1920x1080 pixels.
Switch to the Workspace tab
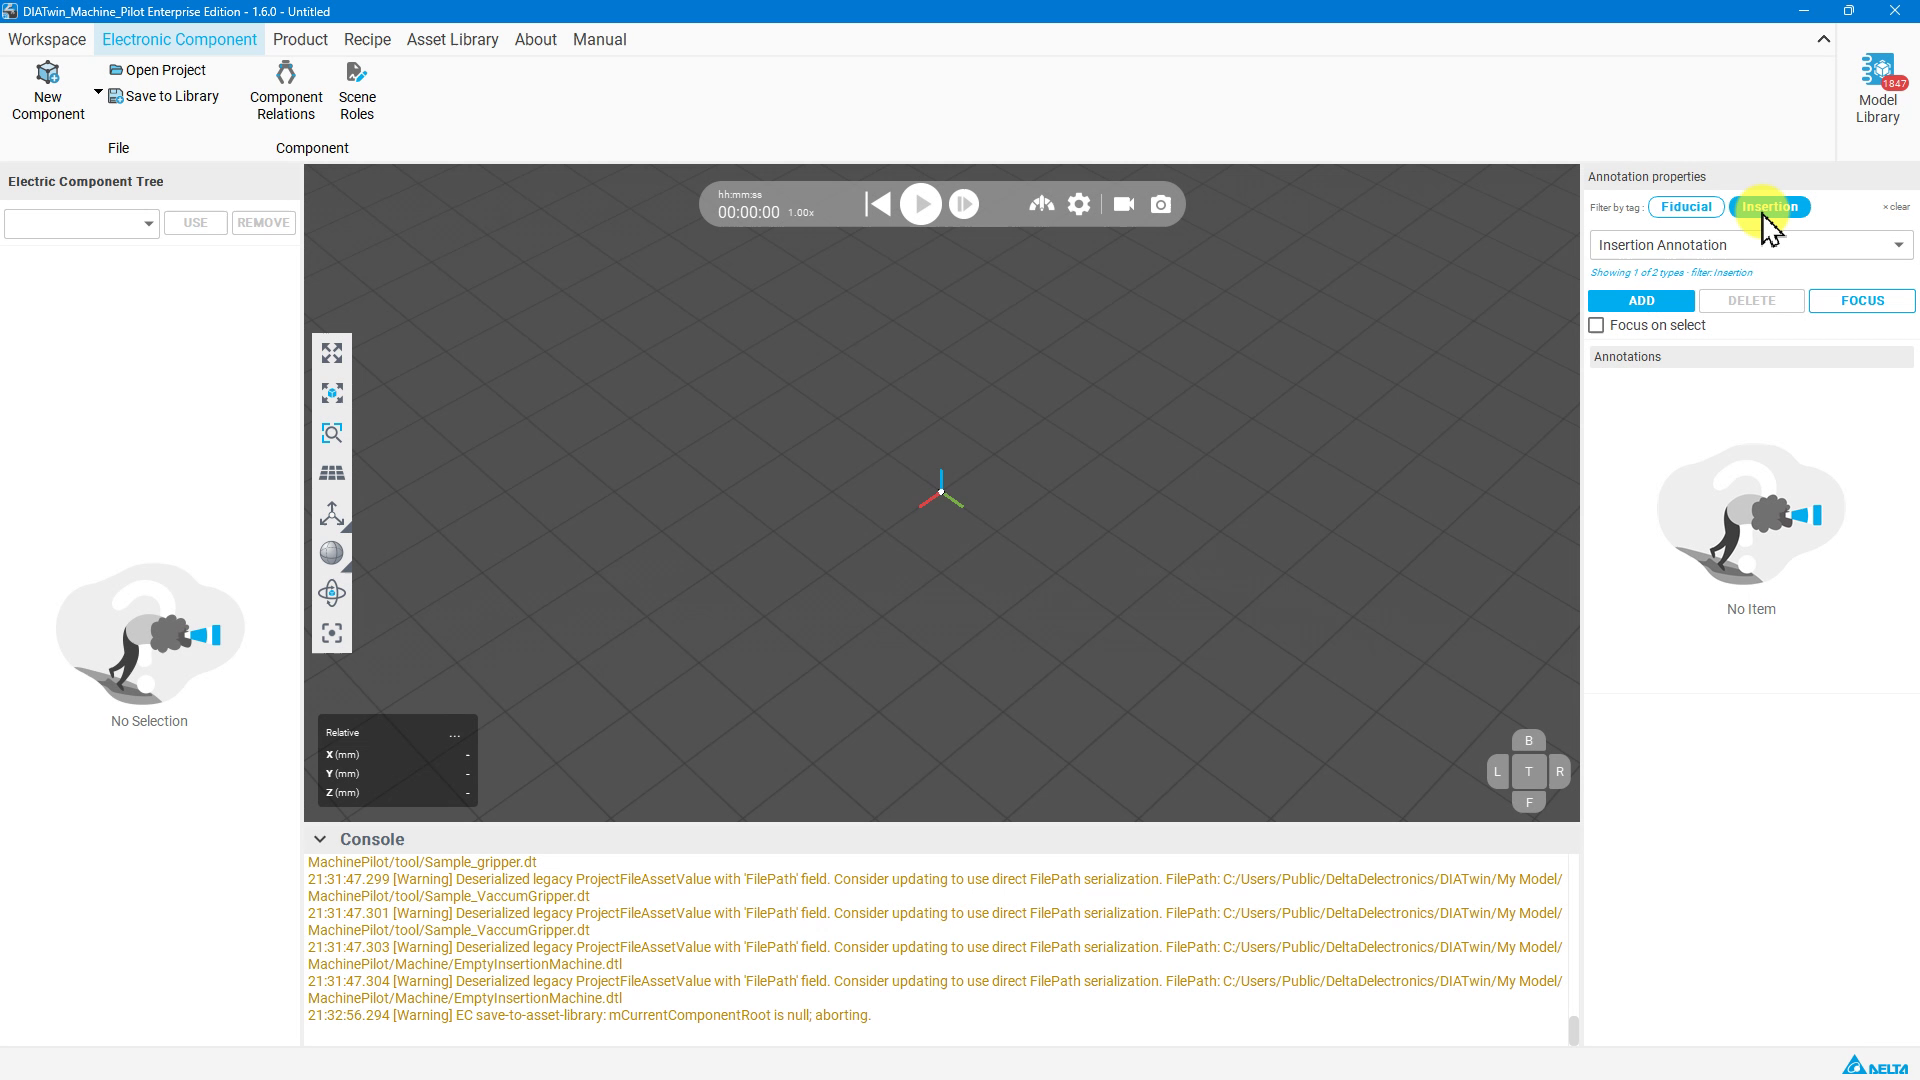click(x=47, y=40)
